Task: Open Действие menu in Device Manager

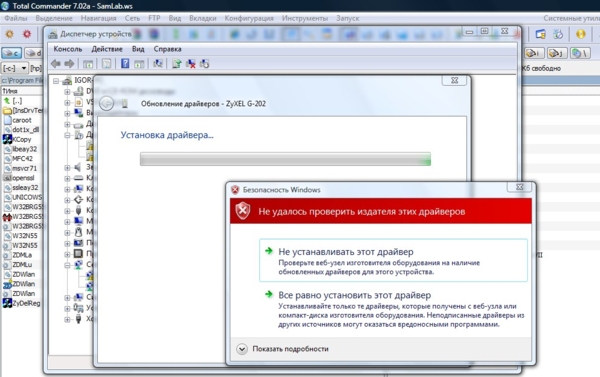Action: 107,49
